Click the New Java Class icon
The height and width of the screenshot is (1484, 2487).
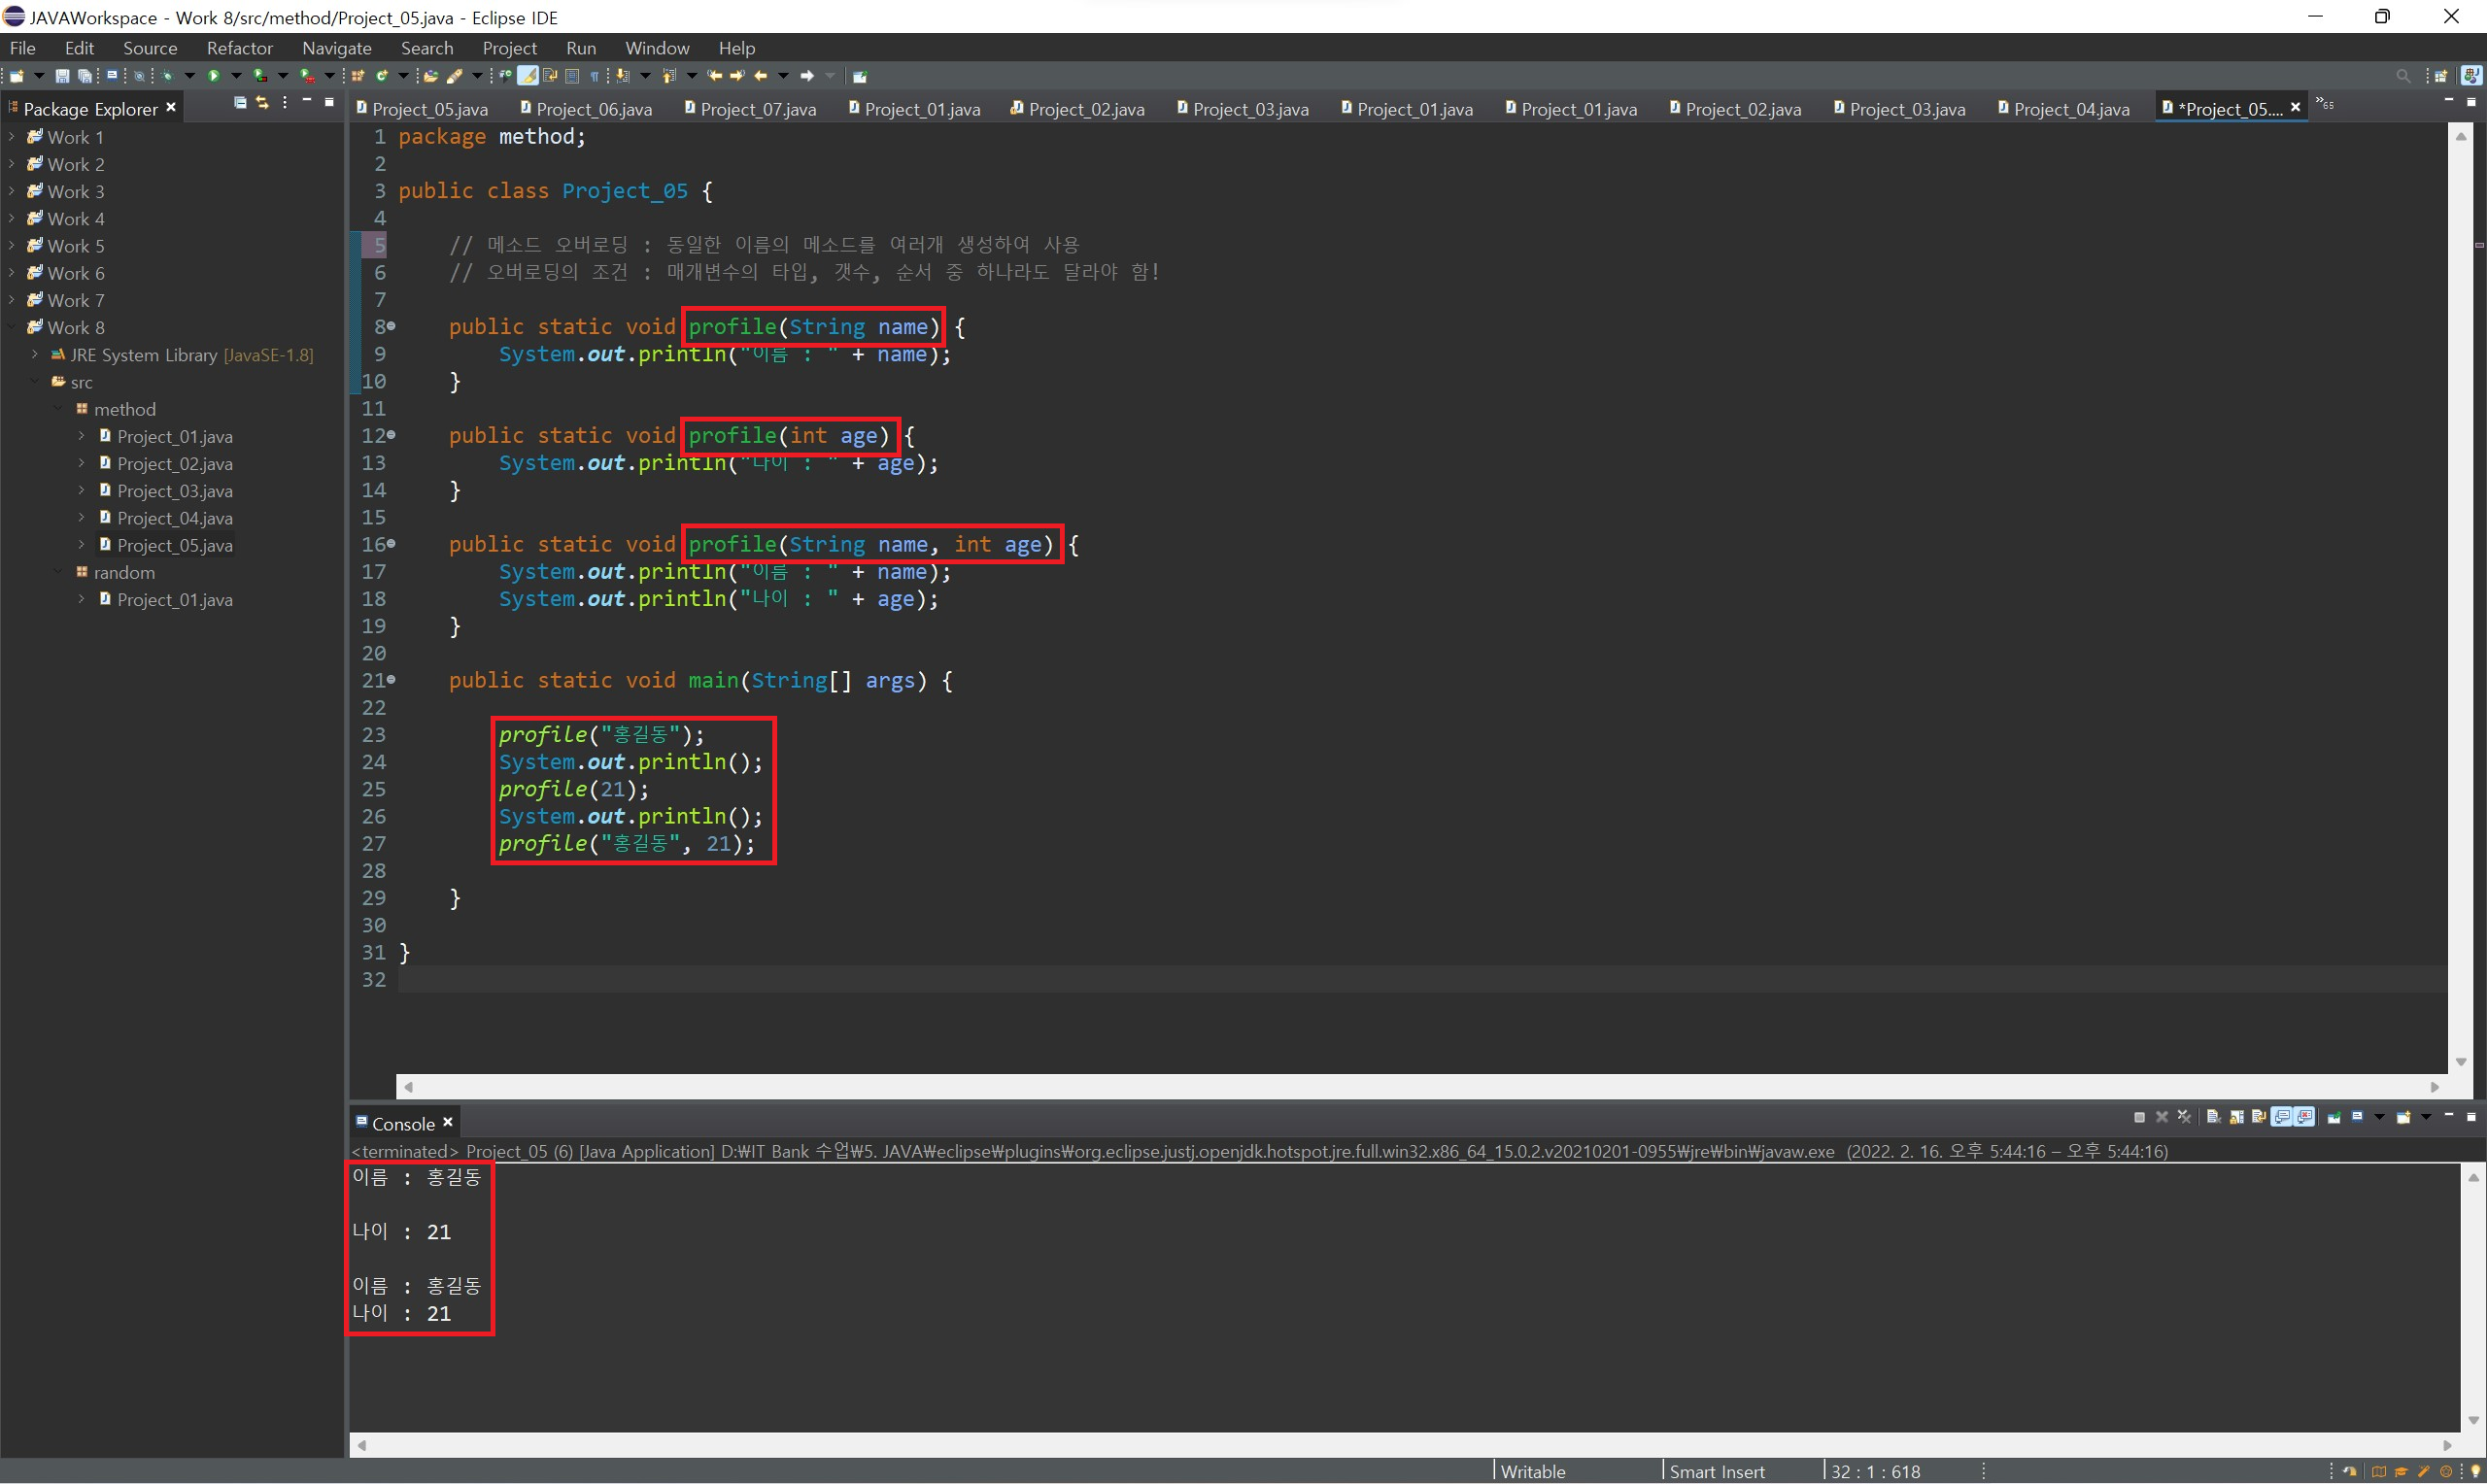(x=382, y=76)
